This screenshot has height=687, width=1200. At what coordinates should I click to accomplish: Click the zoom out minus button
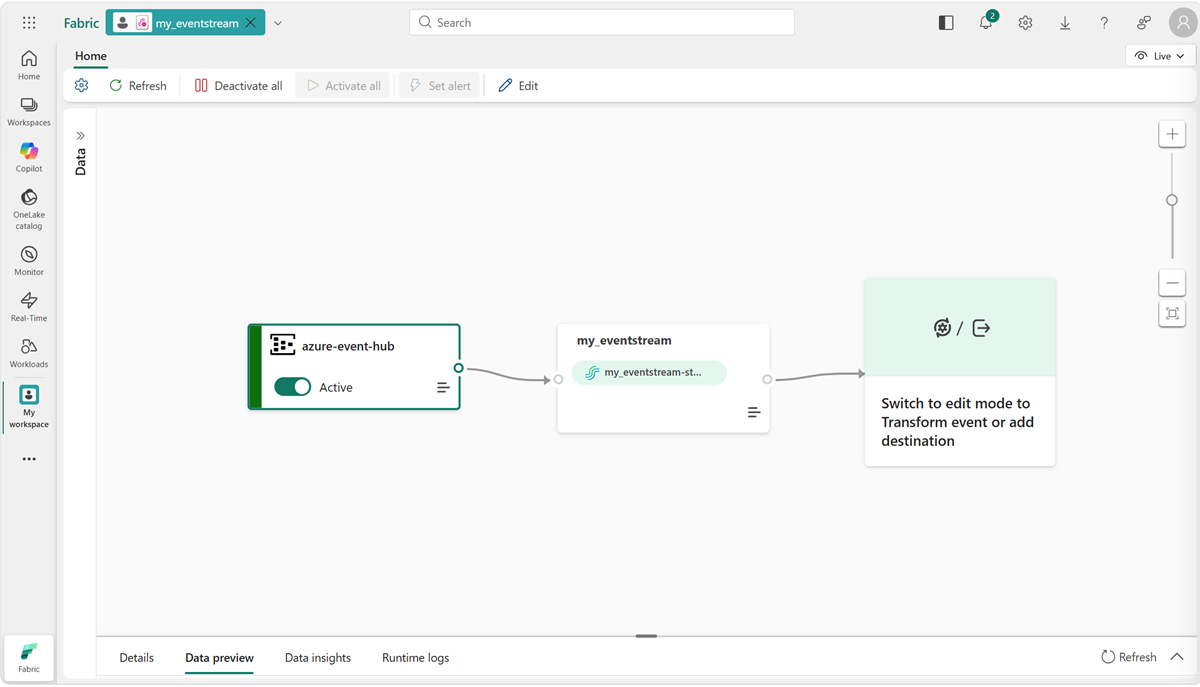(1172, 283)
